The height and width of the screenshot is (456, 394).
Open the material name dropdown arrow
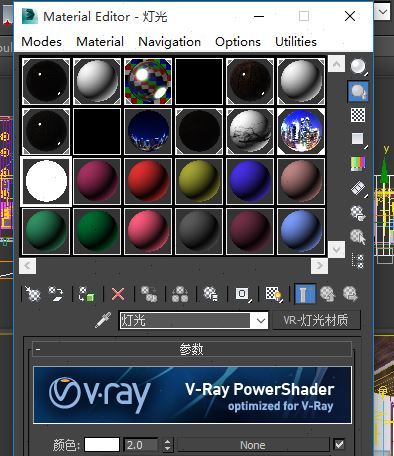260,321
